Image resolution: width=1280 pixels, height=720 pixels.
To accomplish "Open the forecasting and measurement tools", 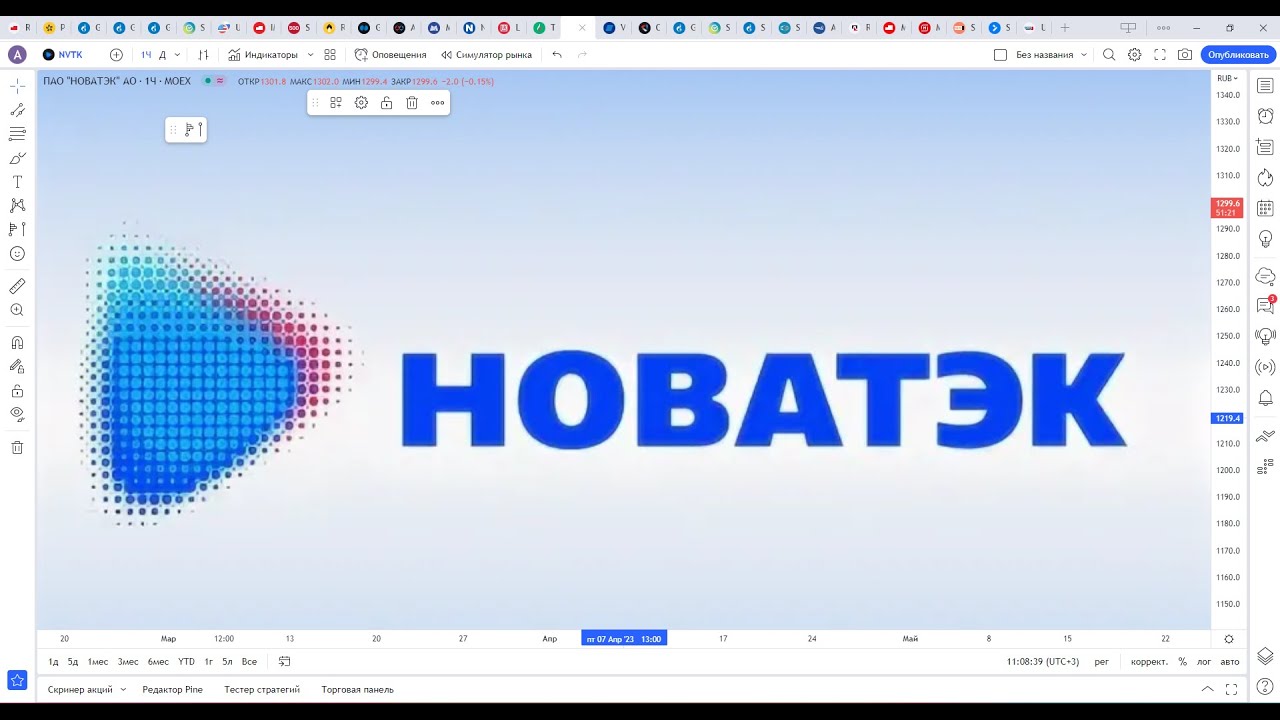I will coord(17,229).
